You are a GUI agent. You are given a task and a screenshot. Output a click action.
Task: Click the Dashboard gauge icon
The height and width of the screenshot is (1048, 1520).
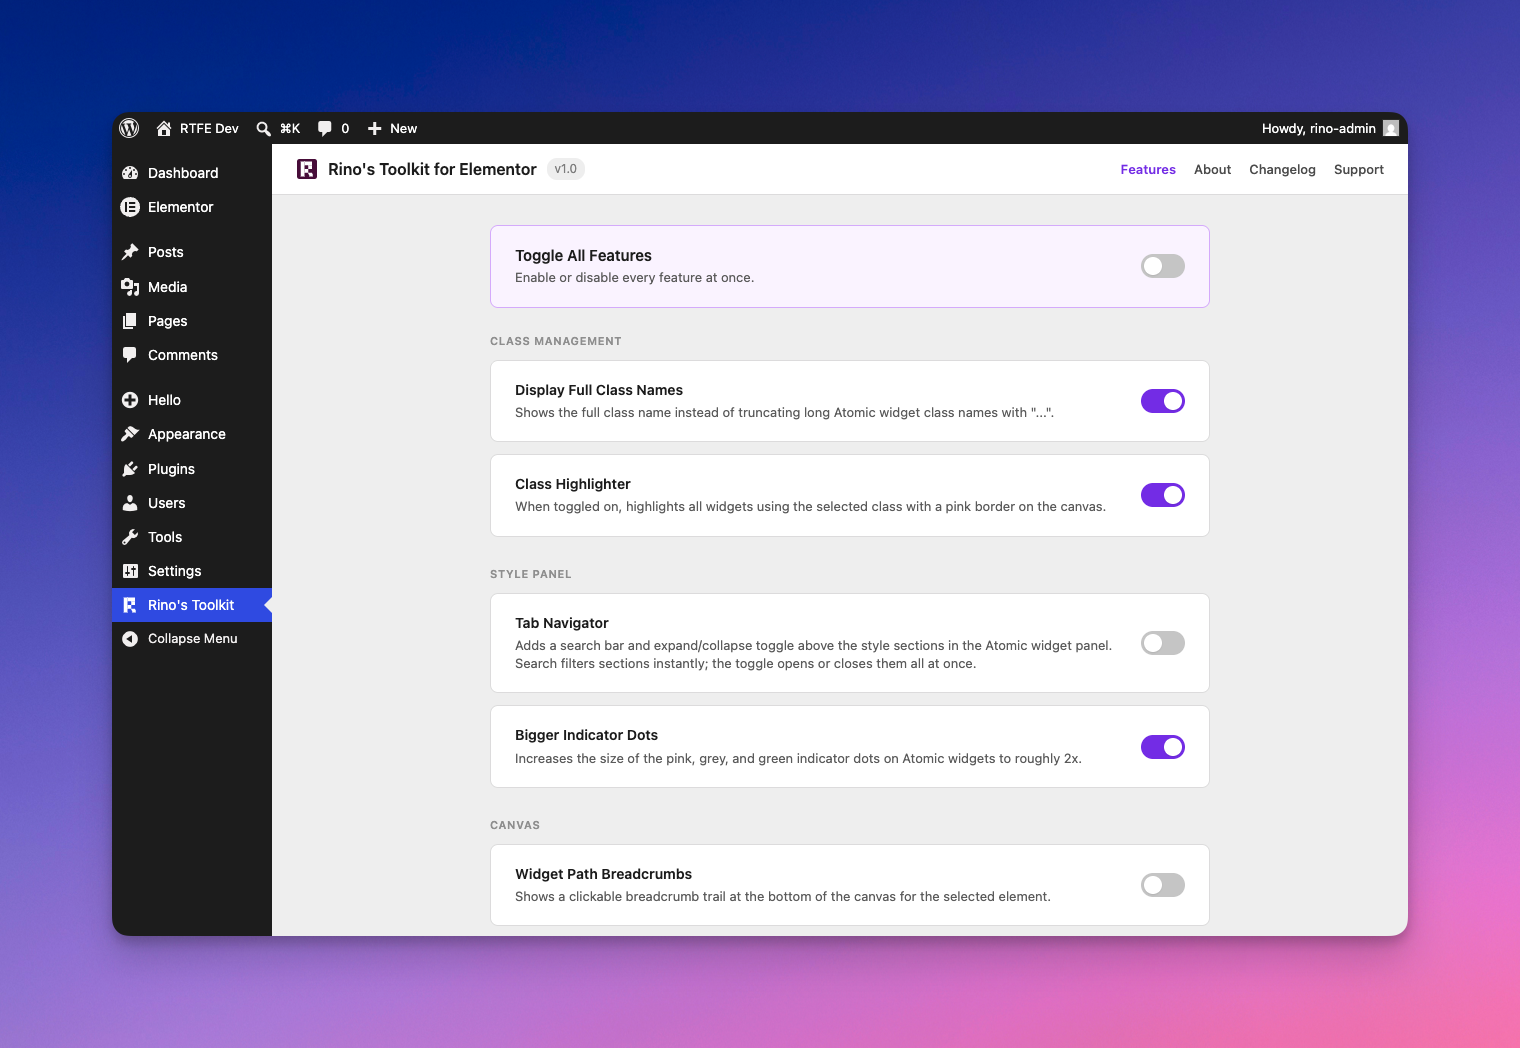(x=130, y=173)
